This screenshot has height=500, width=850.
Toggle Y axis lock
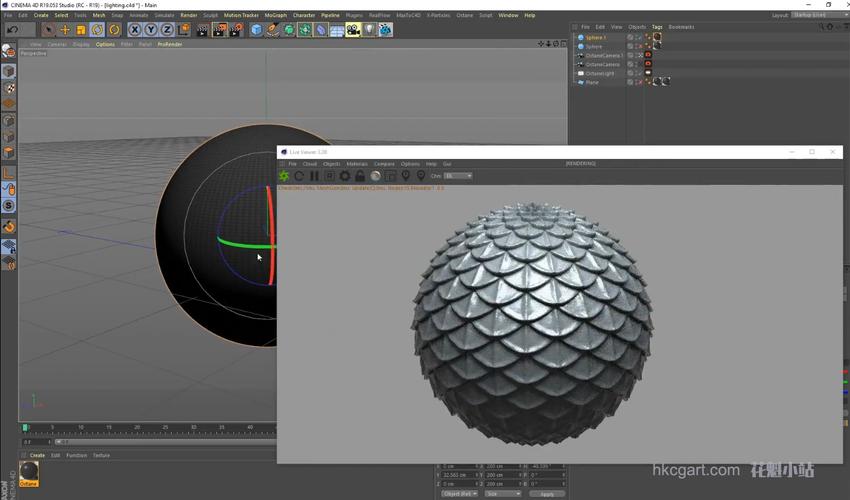(x=151, y=30)
